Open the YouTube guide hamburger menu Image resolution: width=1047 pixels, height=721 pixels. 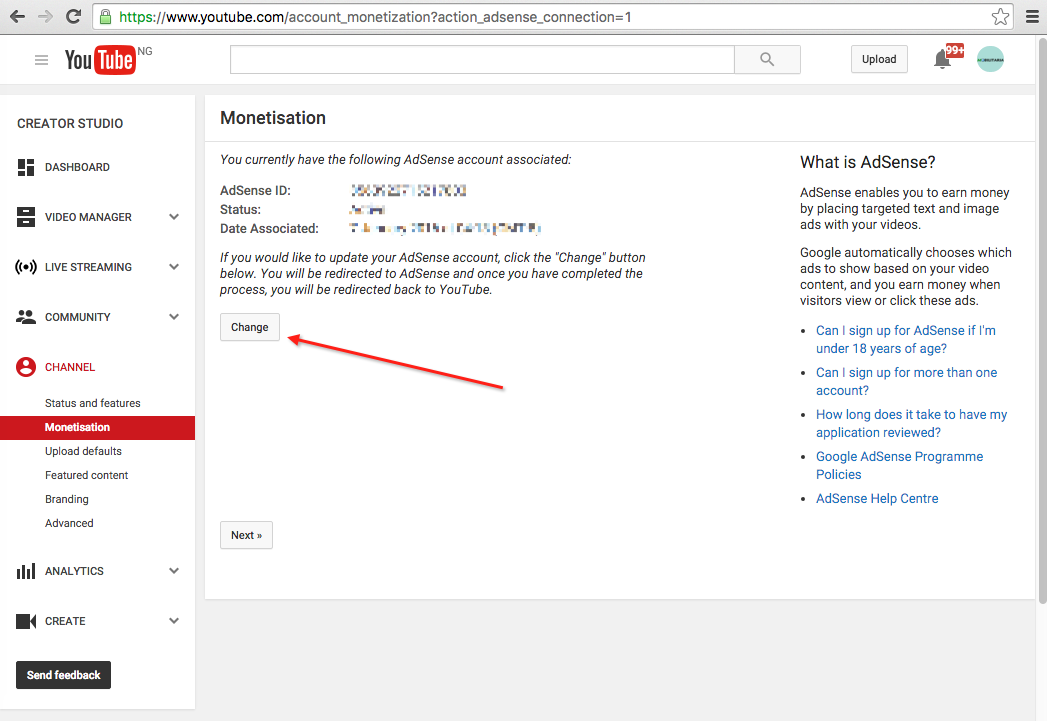tap(41, 60)
